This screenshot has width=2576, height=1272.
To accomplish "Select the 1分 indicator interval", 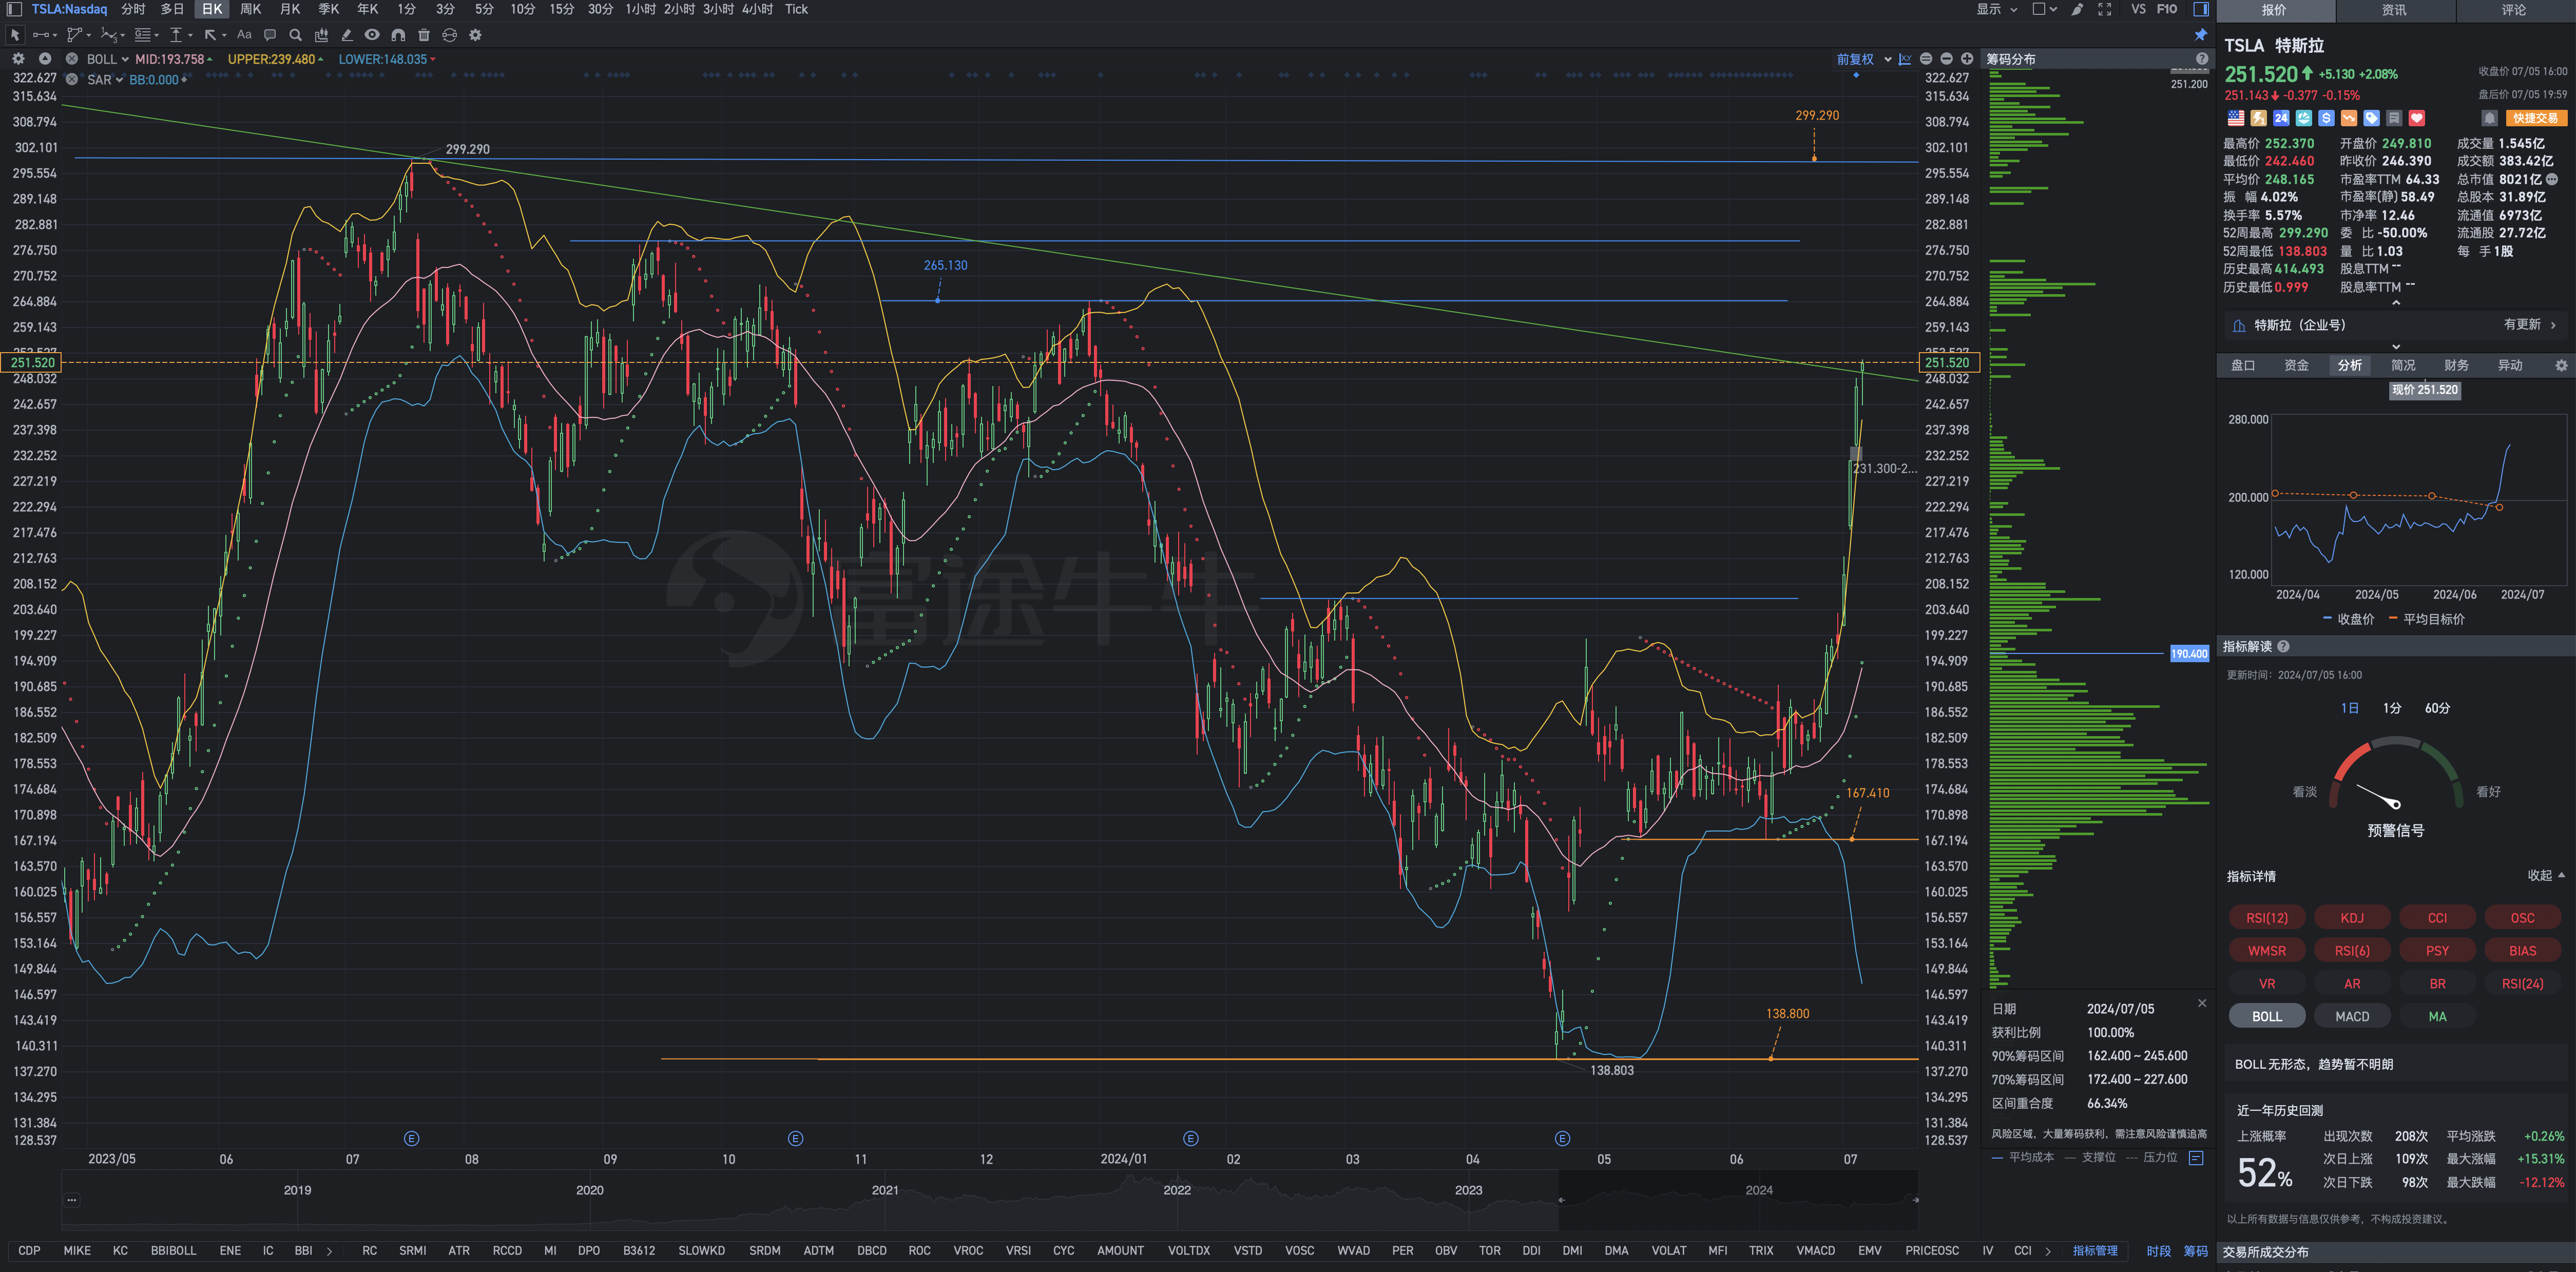I will 2391,708.
